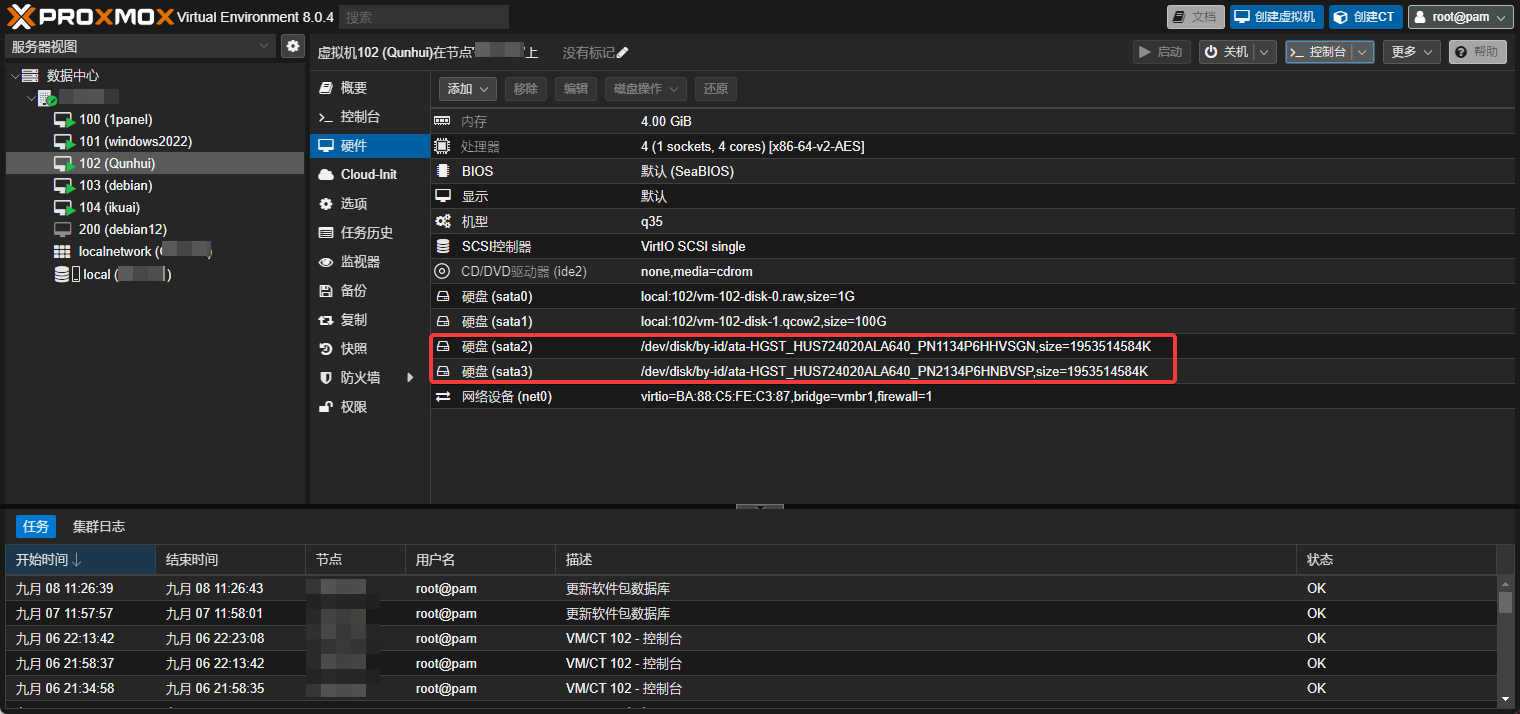Click the 创建虚拟机 button
Viewport: 1520px width, 714px height.
(1276, 17)
